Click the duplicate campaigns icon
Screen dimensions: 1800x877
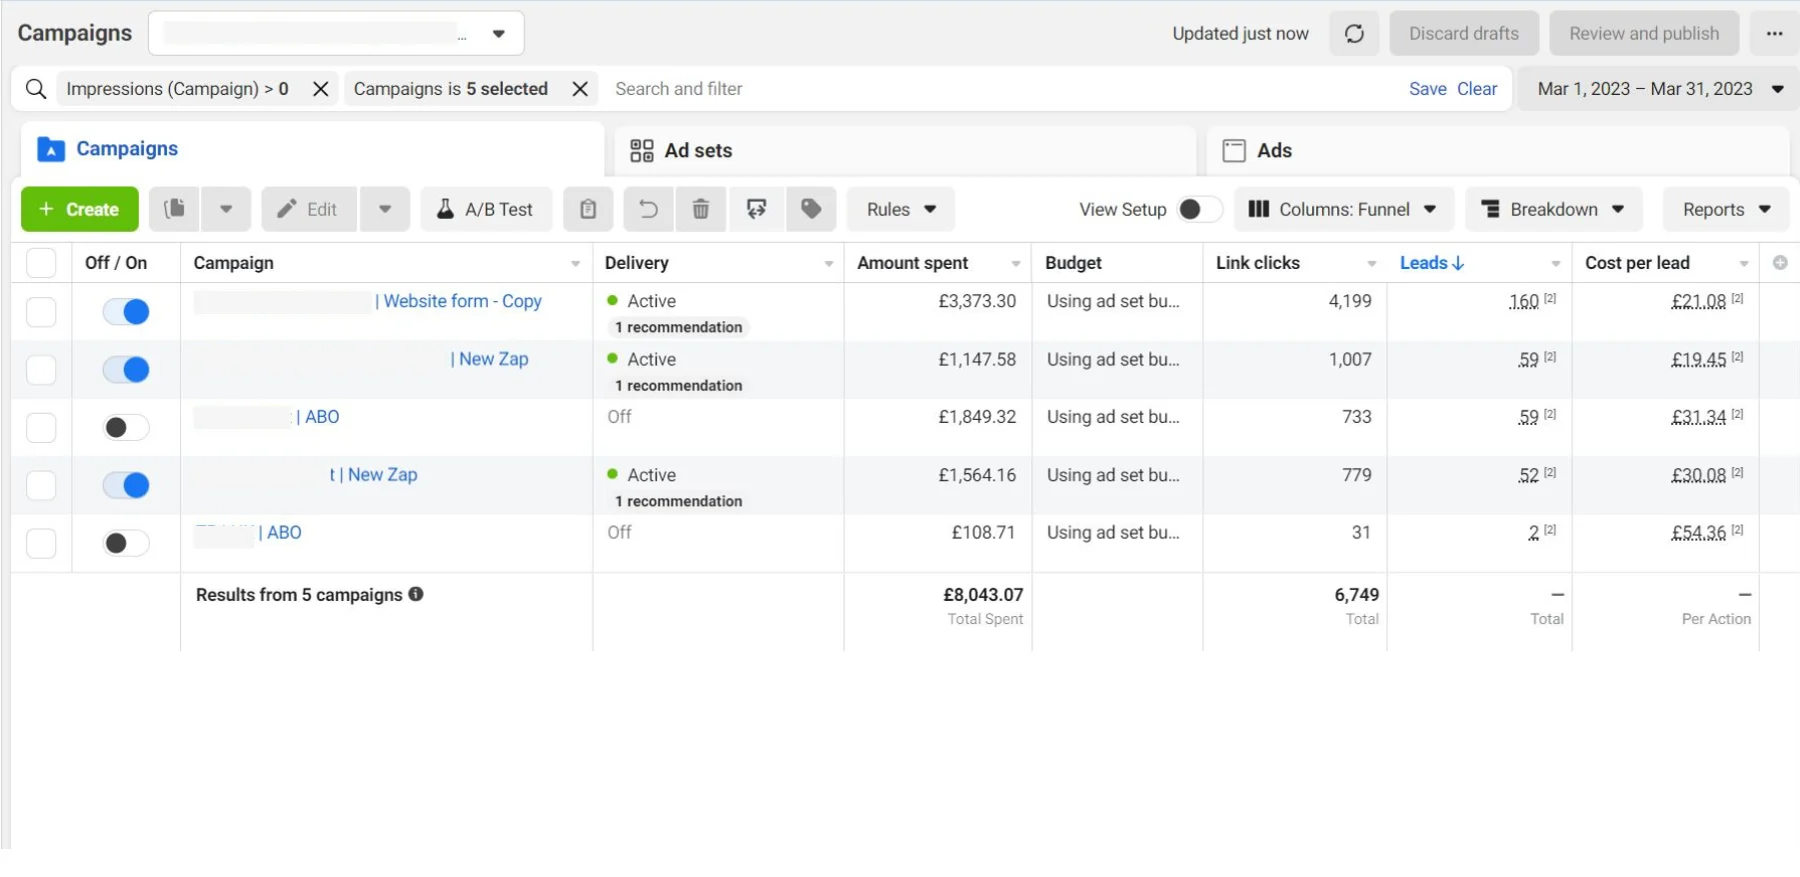pos(174,209)
